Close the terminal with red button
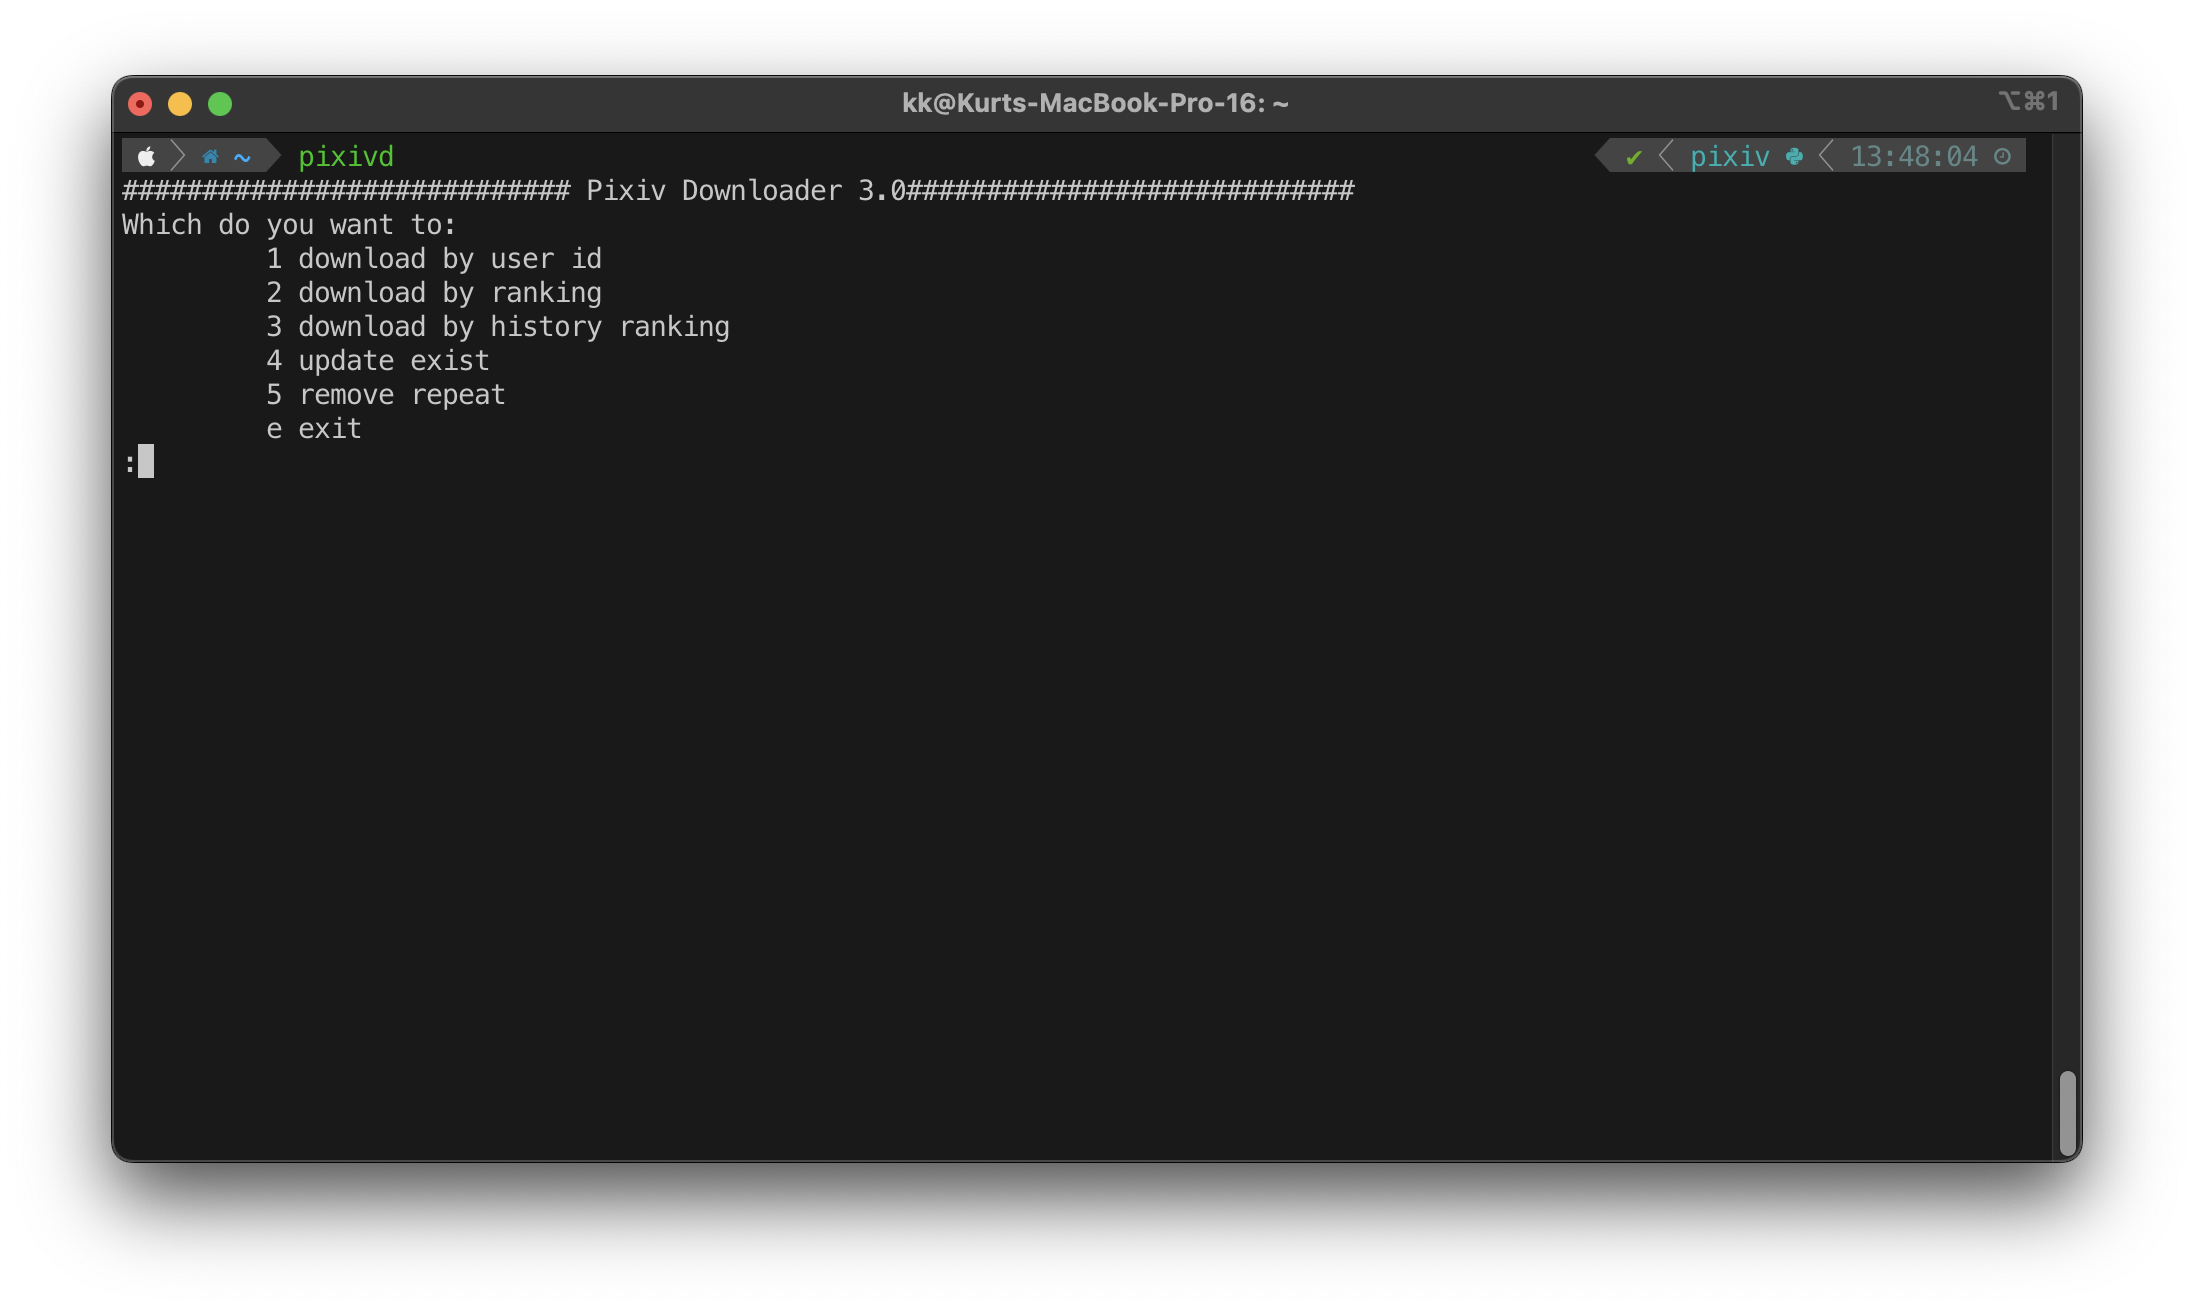 (140, 104)
